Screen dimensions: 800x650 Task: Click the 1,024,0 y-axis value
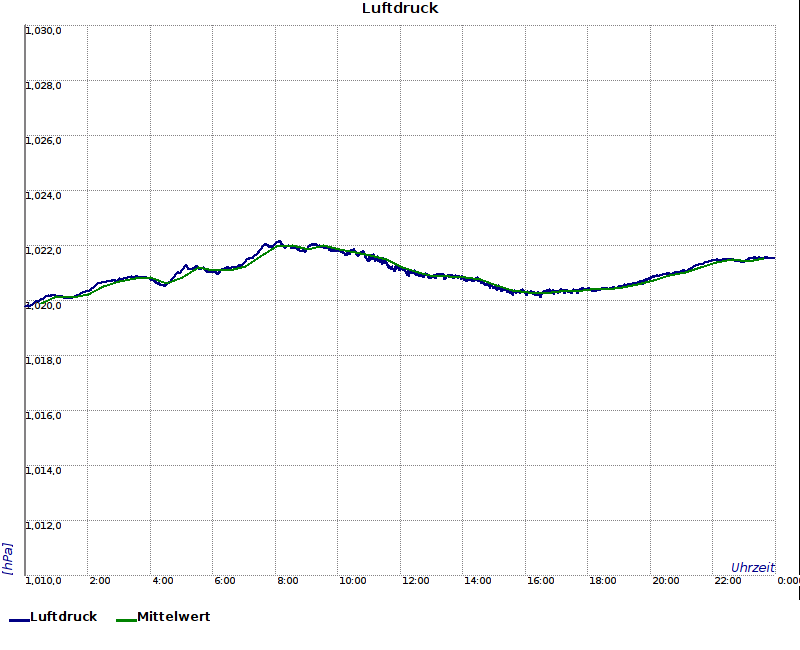43,196
